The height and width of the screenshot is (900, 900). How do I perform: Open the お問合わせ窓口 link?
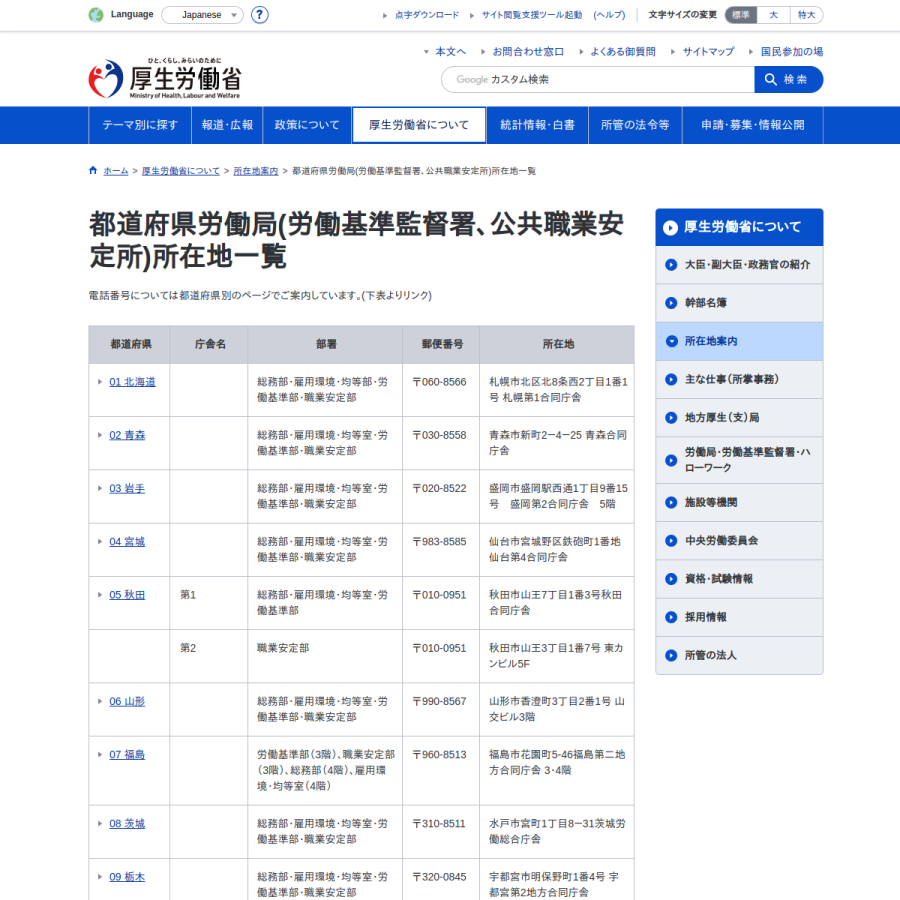click(528, 52)
